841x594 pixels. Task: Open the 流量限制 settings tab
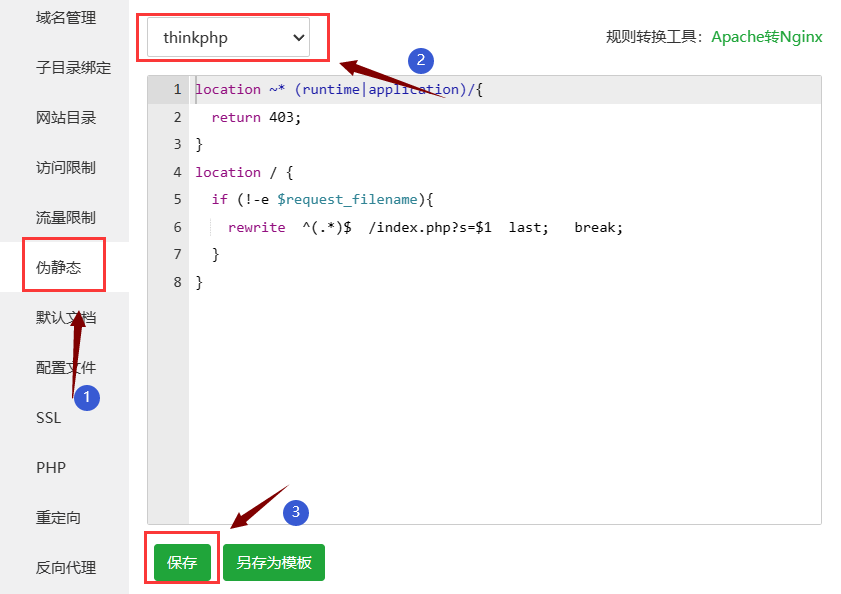click(x=65, y=218)
